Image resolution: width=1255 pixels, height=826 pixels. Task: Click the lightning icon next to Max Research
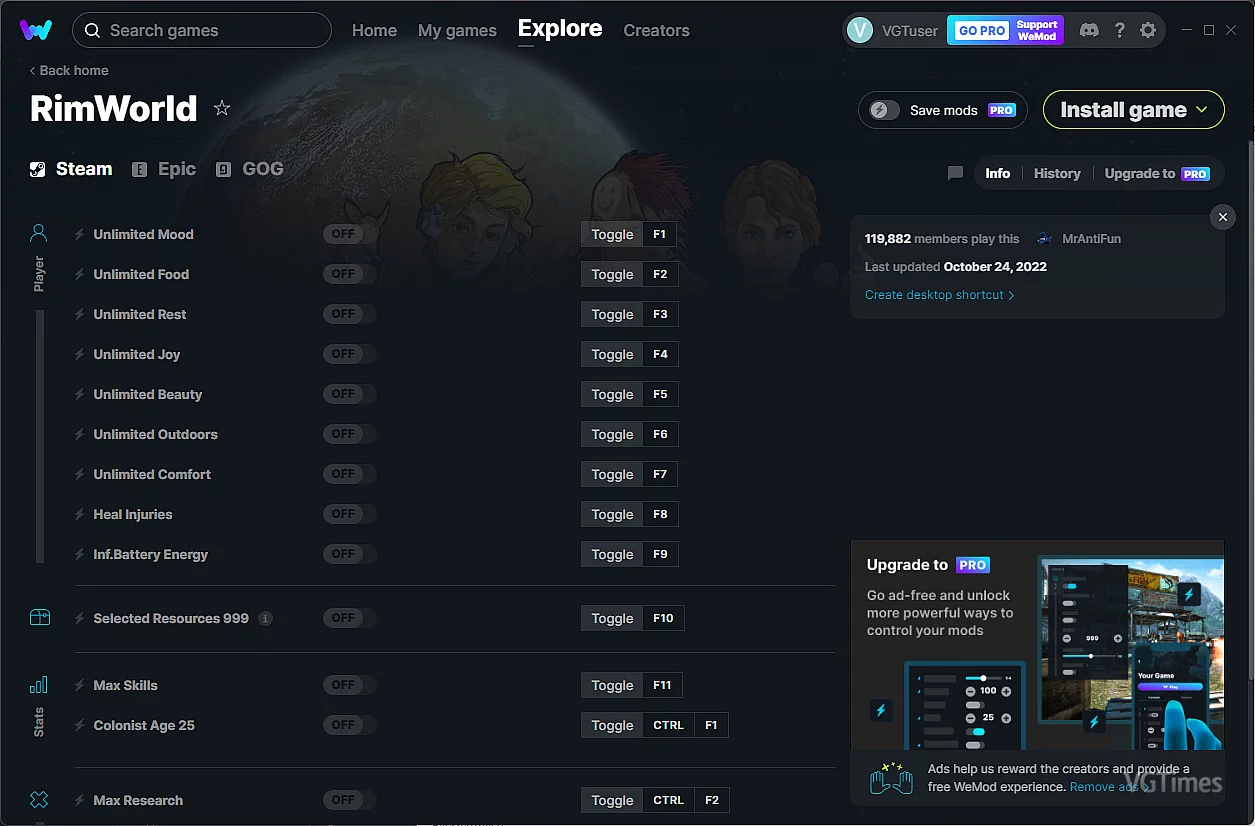pyautogui.click(x=79, y=800)
